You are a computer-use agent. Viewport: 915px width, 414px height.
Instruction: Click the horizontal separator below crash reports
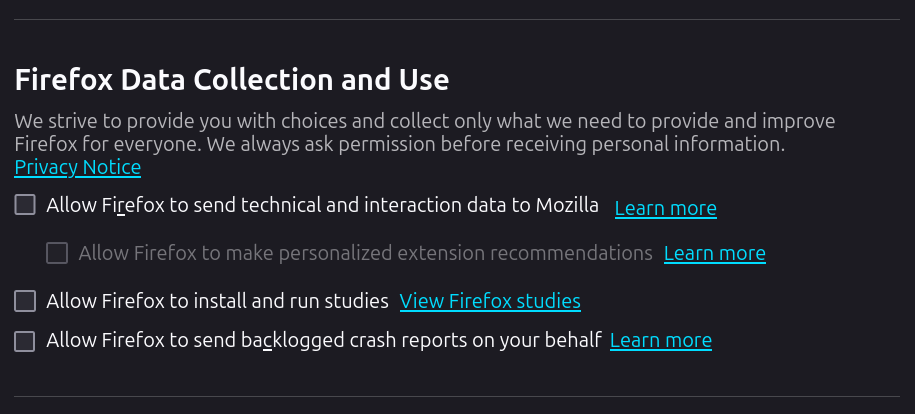click(457, 397)
